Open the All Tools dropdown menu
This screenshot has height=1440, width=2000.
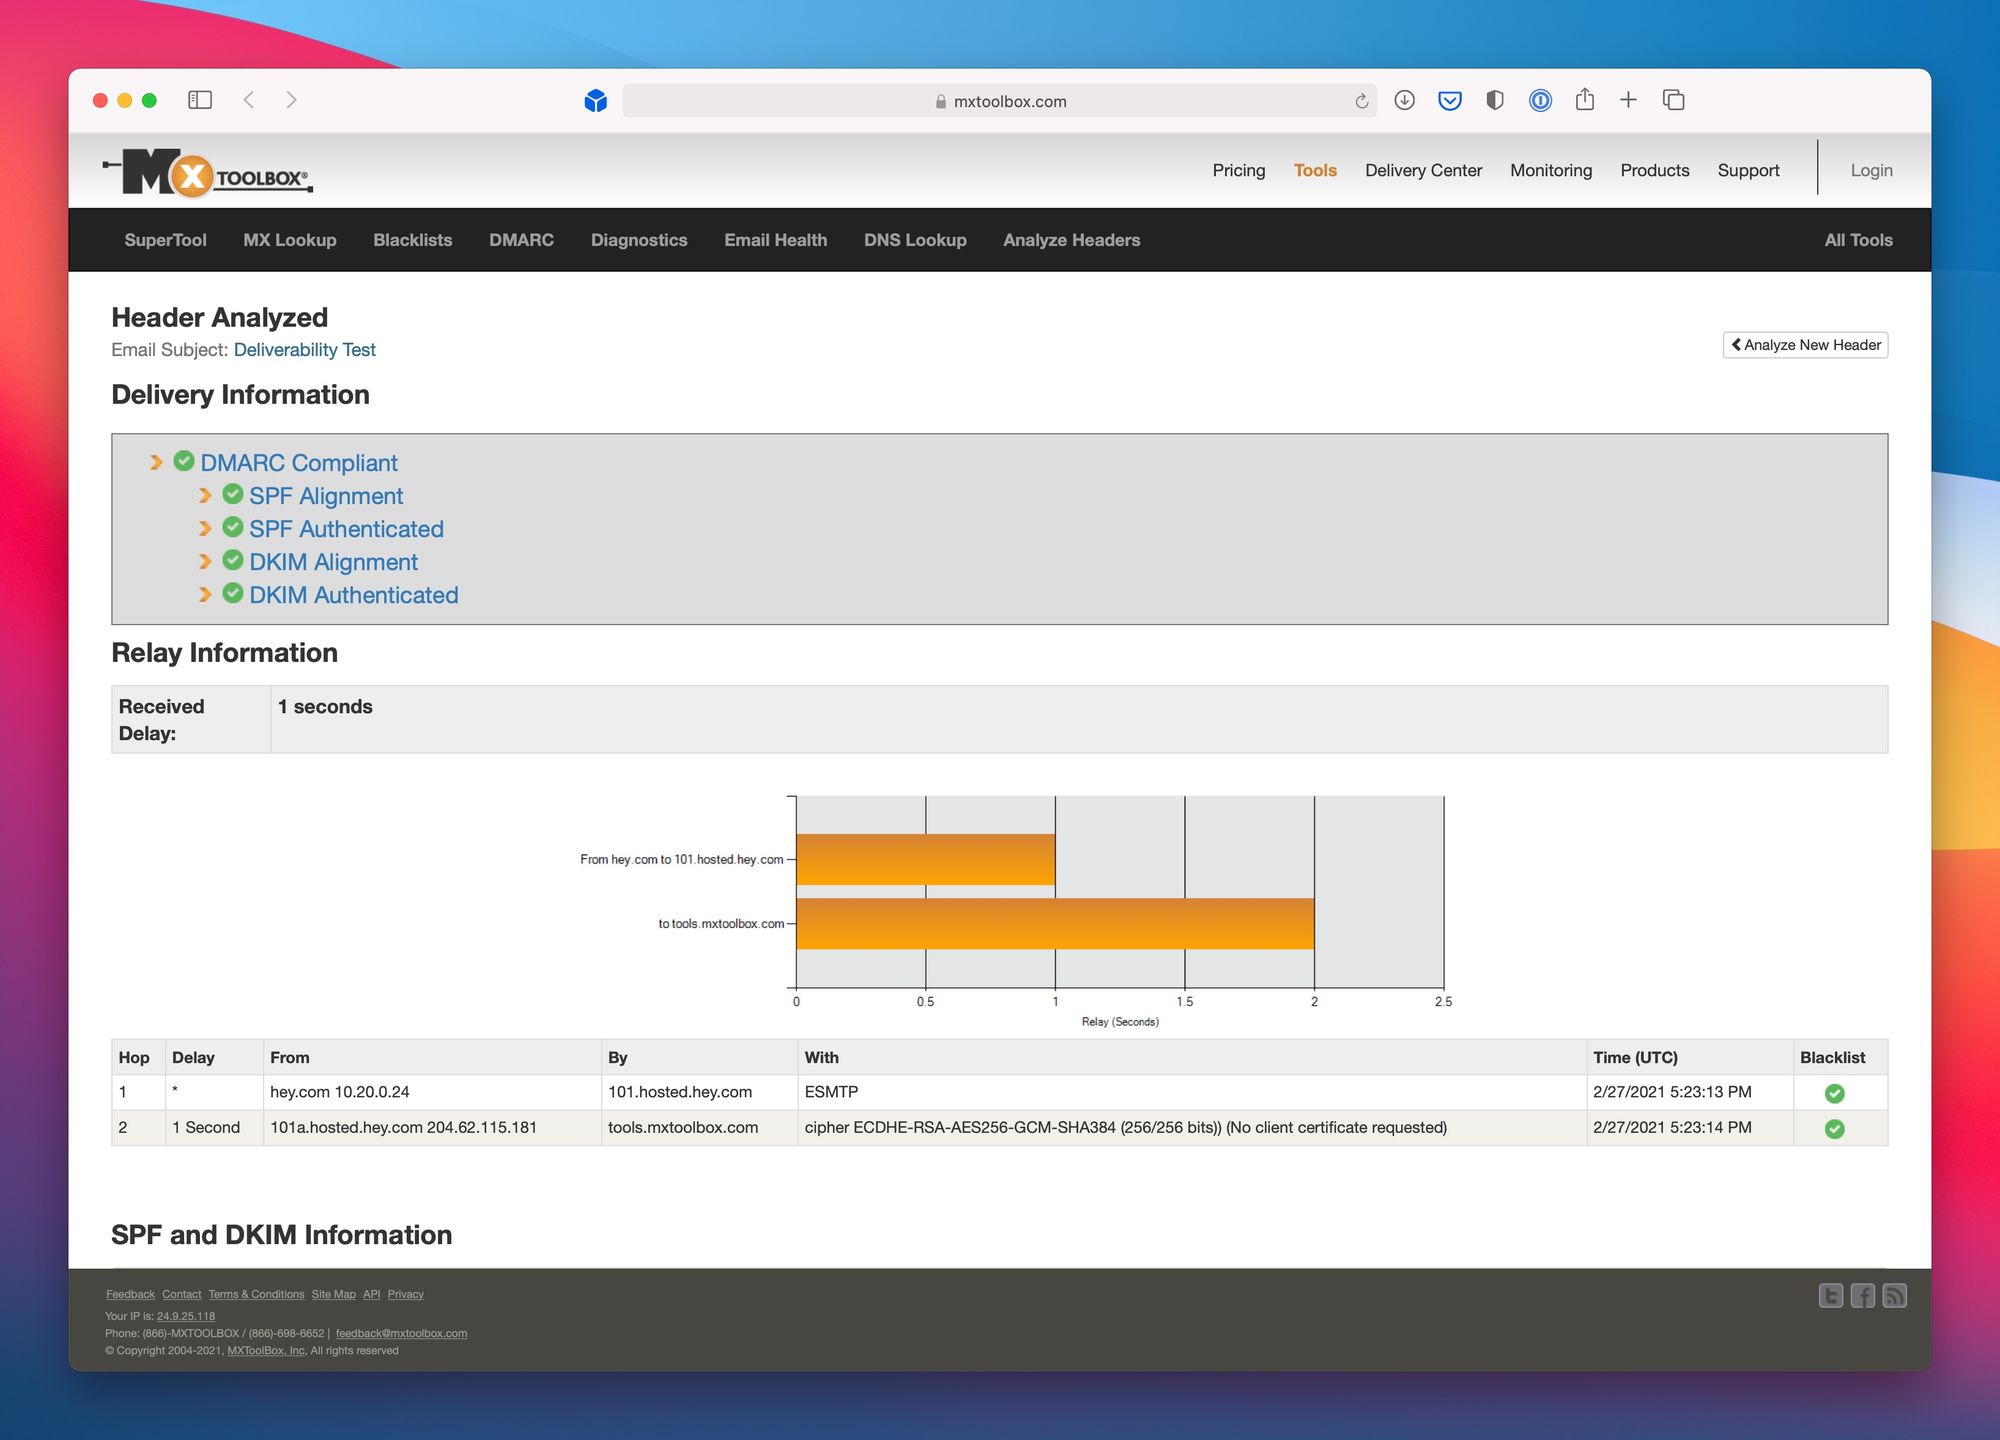[1857, 241]
